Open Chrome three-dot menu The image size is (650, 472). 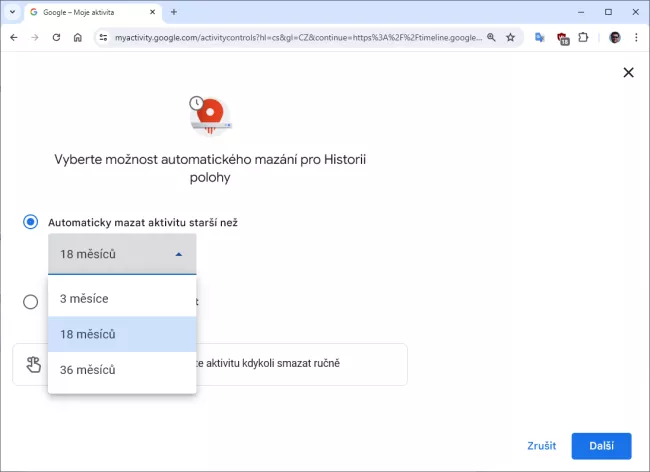(x=637, y=37)
